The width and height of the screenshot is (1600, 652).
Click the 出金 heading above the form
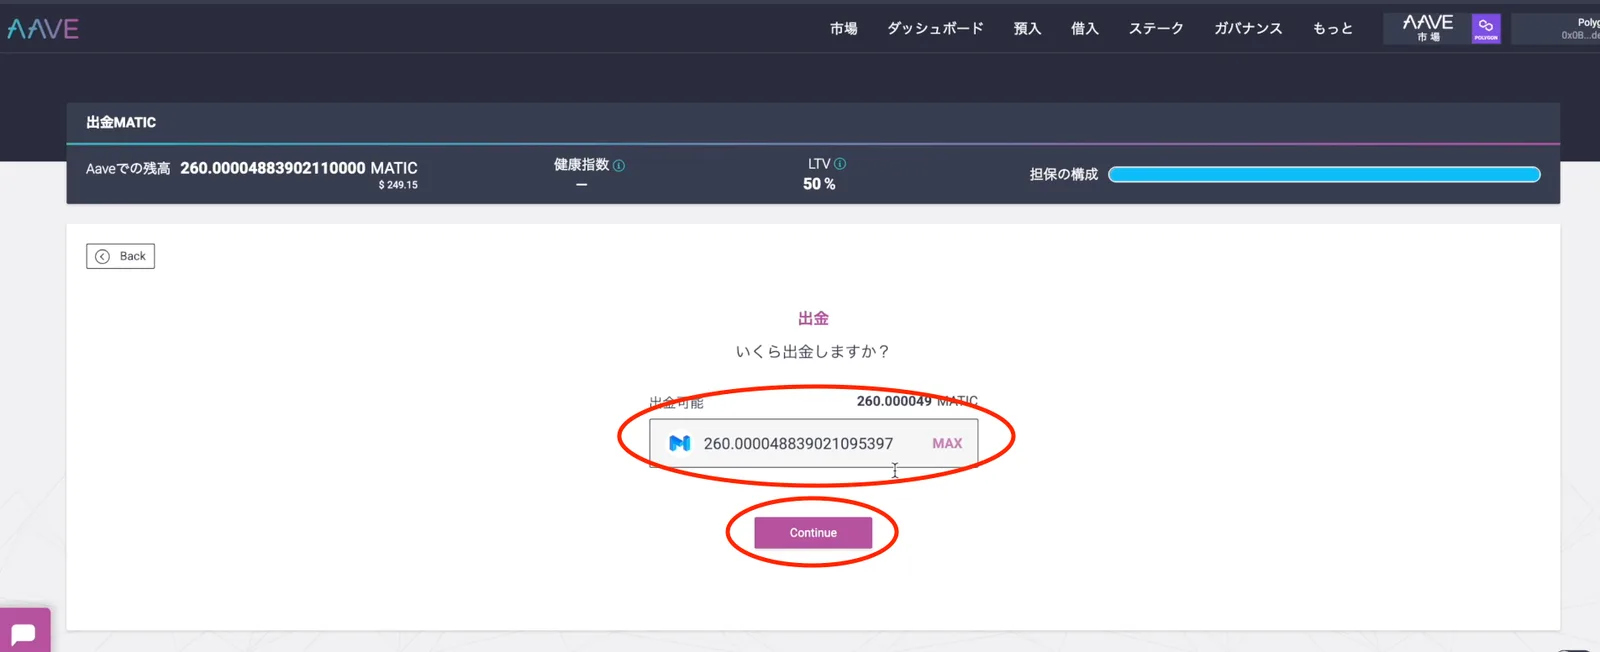click(813, 318)
